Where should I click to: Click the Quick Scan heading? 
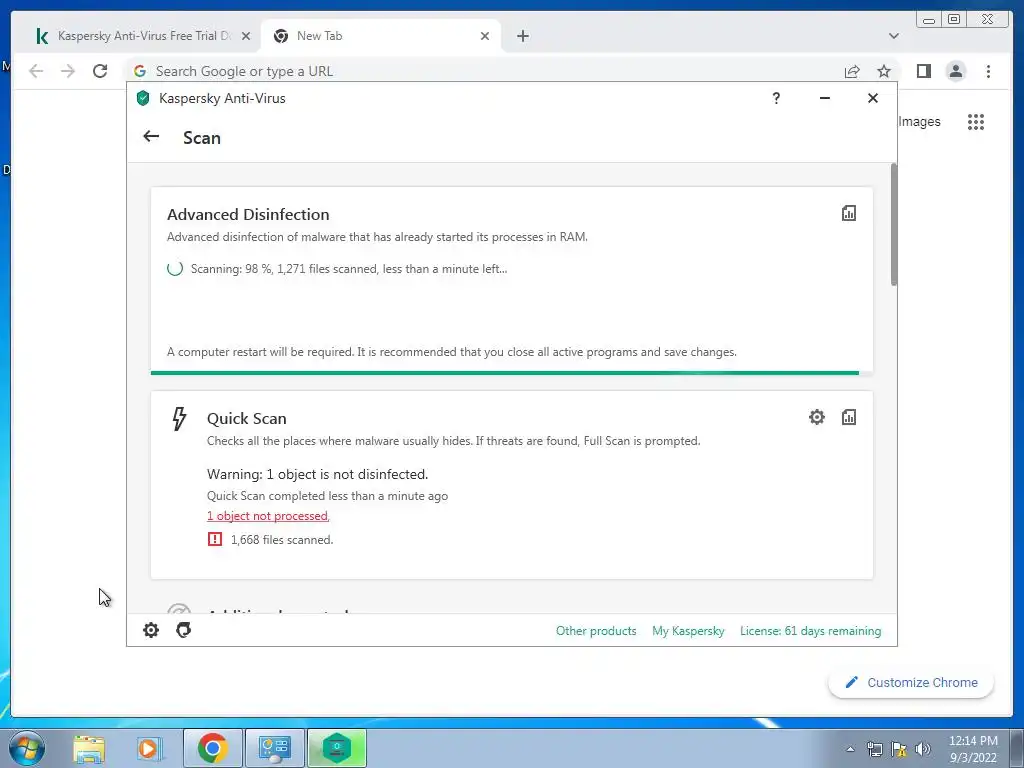(x=247, y=419)
